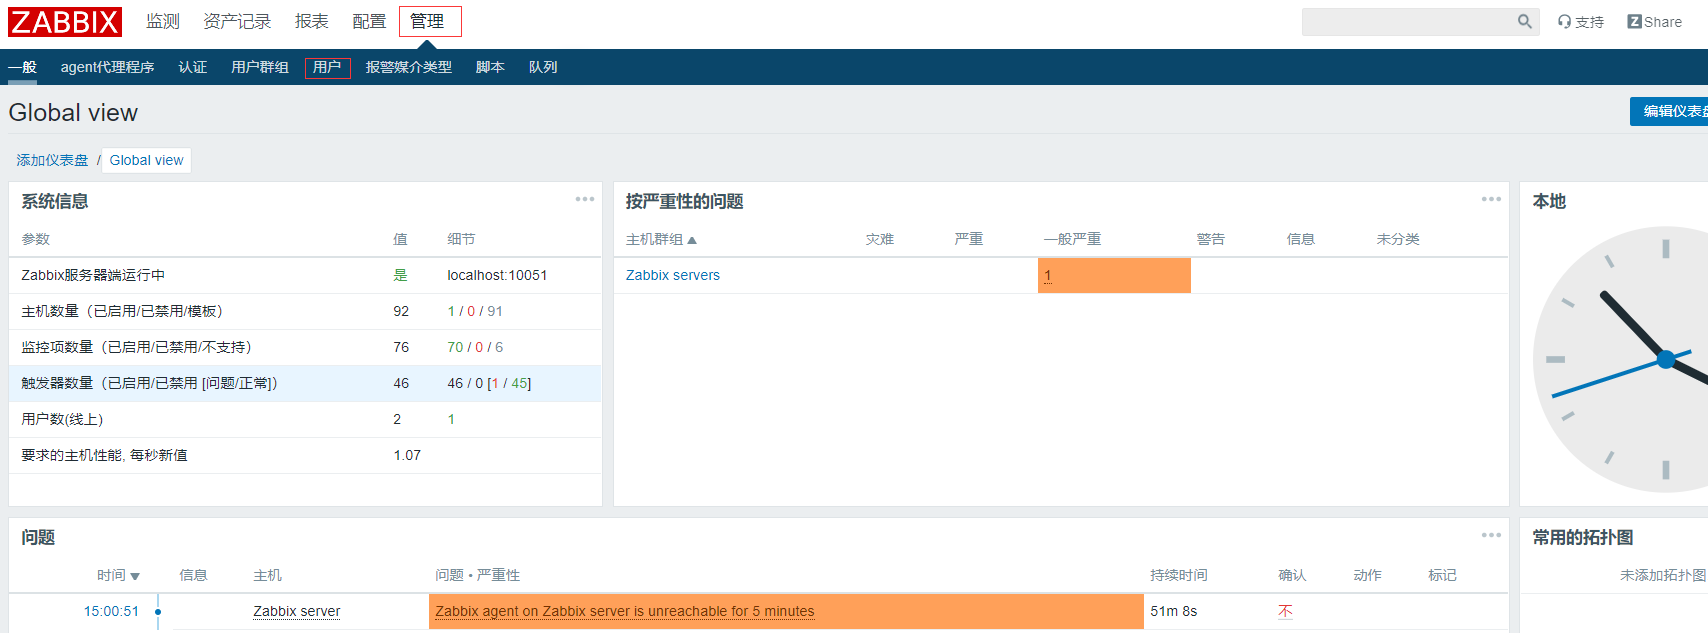This screenshot has height=633, width=1708.
Task: Click the 1.07 performance value
Action: pyautogui.click(x=407, y=455)
